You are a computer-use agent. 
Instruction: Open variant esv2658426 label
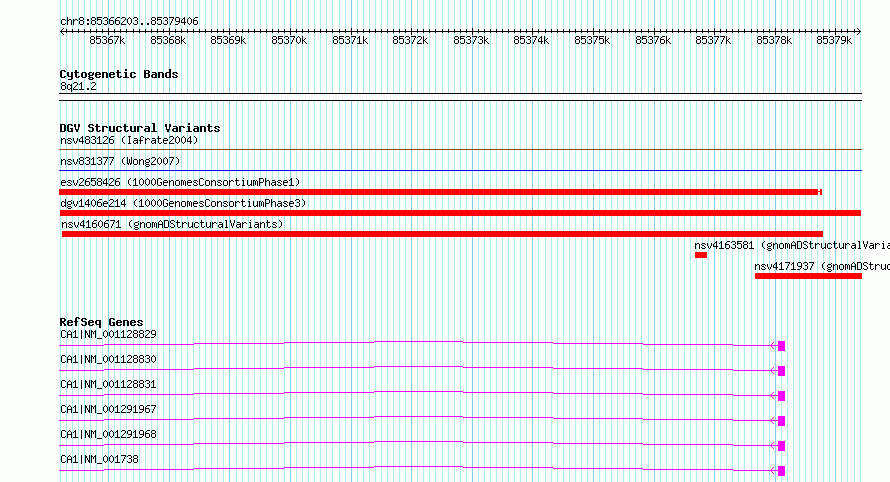180,182
